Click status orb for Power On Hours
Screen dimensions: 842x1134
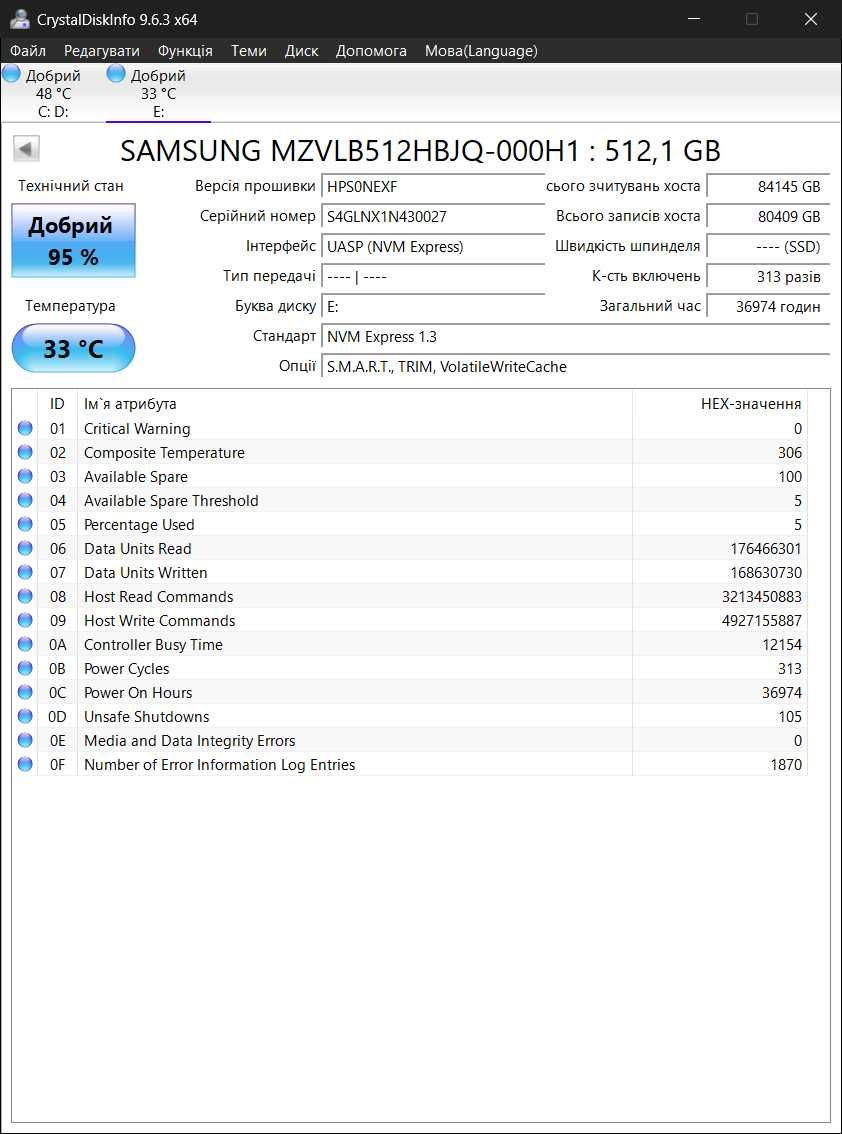[x=25, y=692]
